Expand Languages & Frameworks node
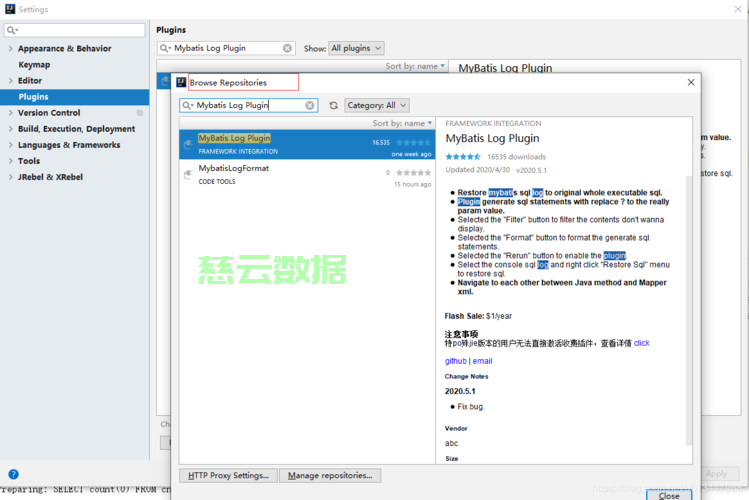Image resolution: width=749 pixels, height=500 pixels. tap(11, 145)
